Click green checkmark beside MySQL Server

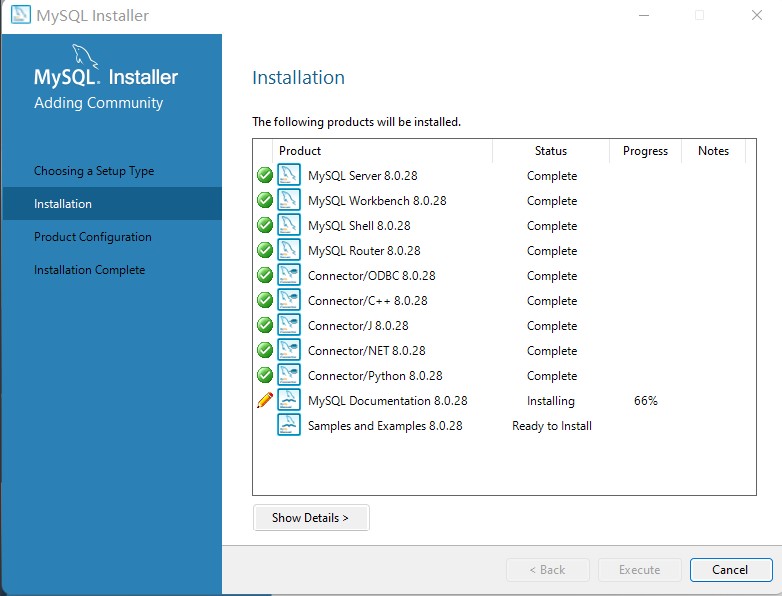[265, 175]
